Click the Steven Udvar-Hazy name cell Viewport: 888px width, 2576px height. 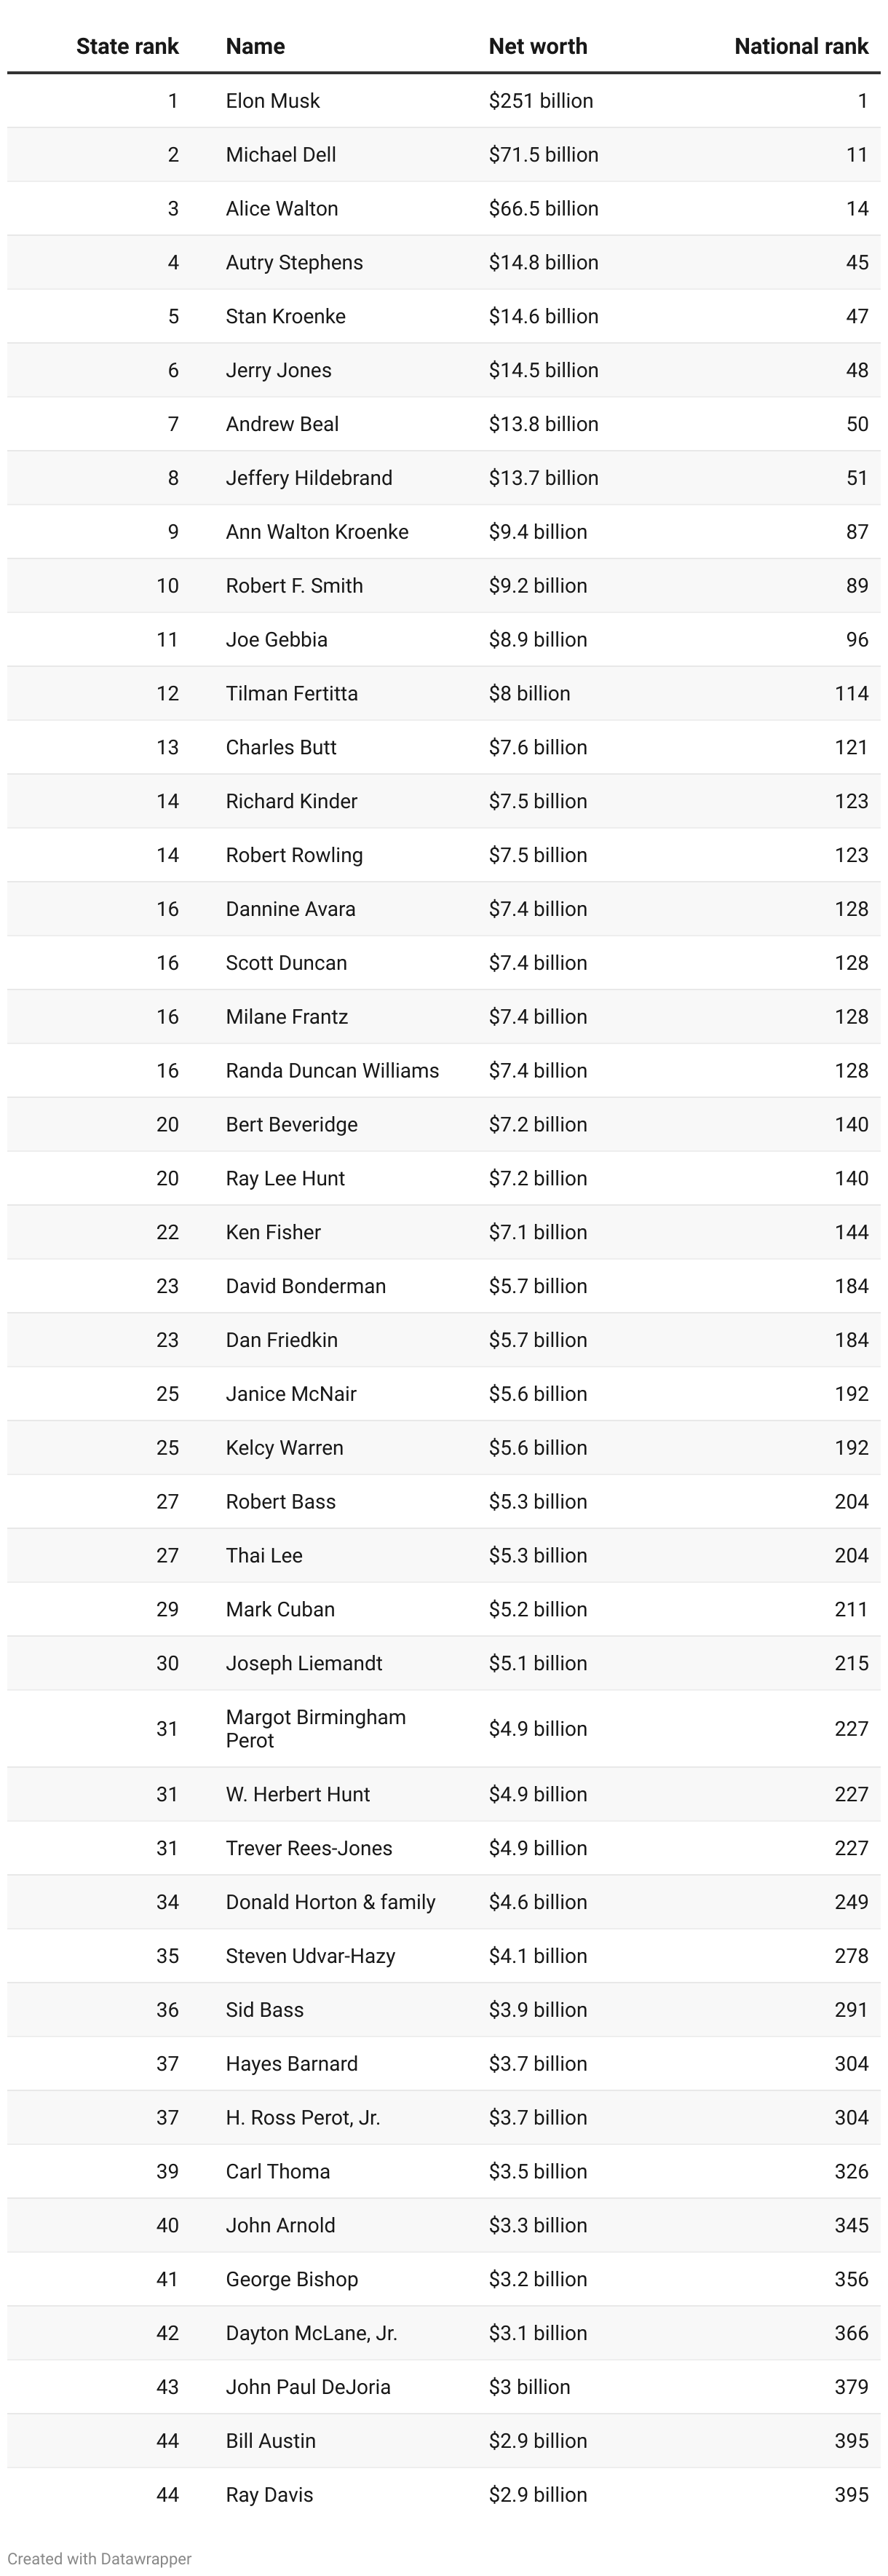pyautogui.click(x=310, y=1955)
